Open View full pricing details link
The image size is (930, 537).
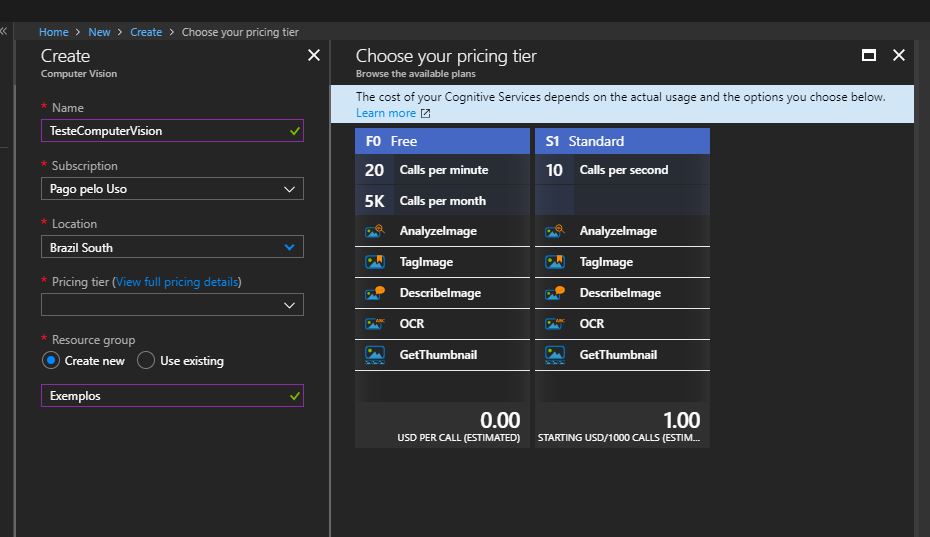178,282
